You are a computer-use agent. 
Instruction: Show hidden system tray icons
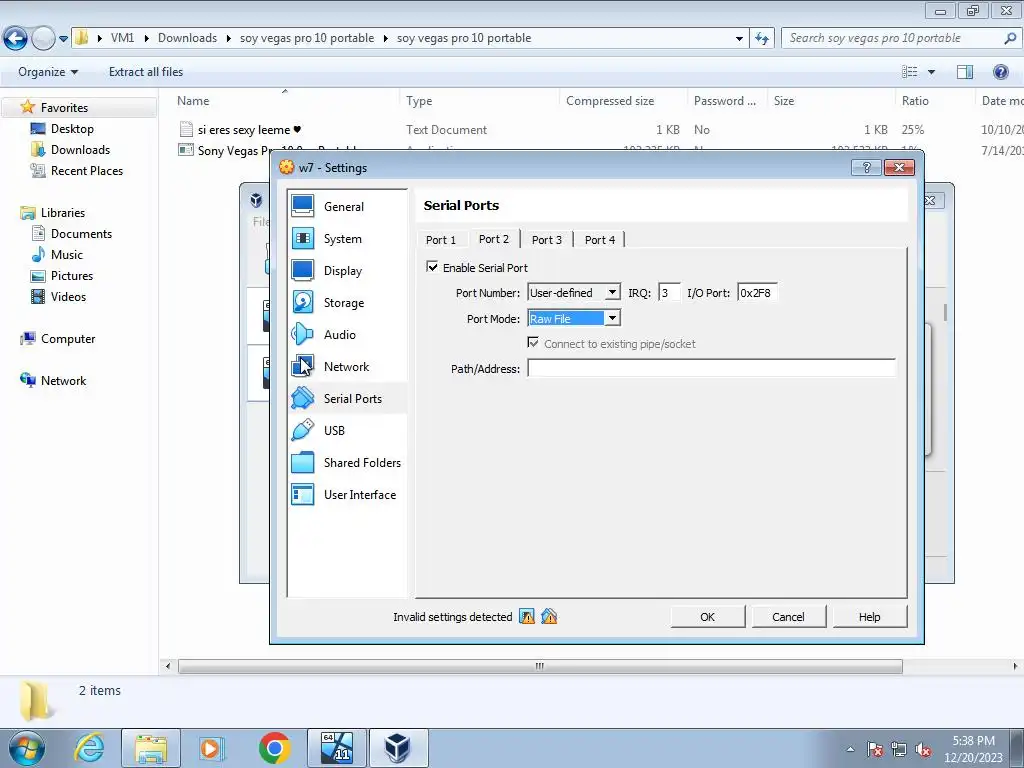[850, 749]
